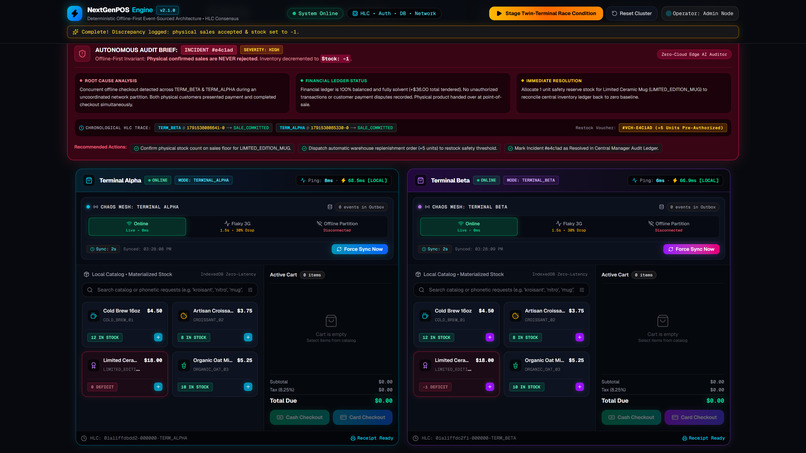The image size is (806, 453).
Task: Click the Organic Oat Milk icon in Terminal Beta
Action: [x=515, y=365]
